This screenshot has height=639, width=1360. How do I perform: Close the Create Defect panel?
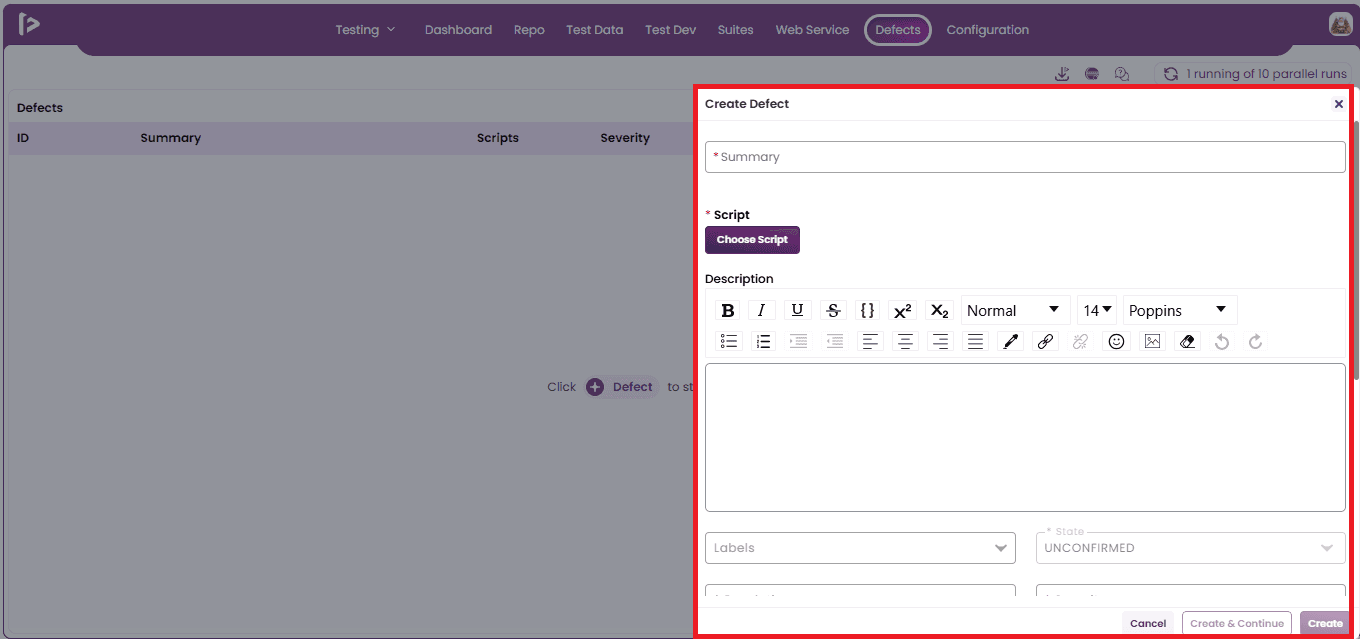[1339, 104]
